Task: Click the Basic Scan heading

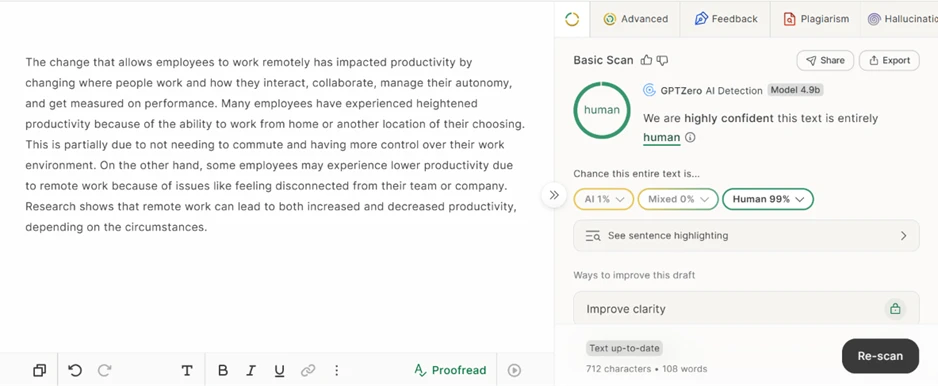Action: point(603,60)
